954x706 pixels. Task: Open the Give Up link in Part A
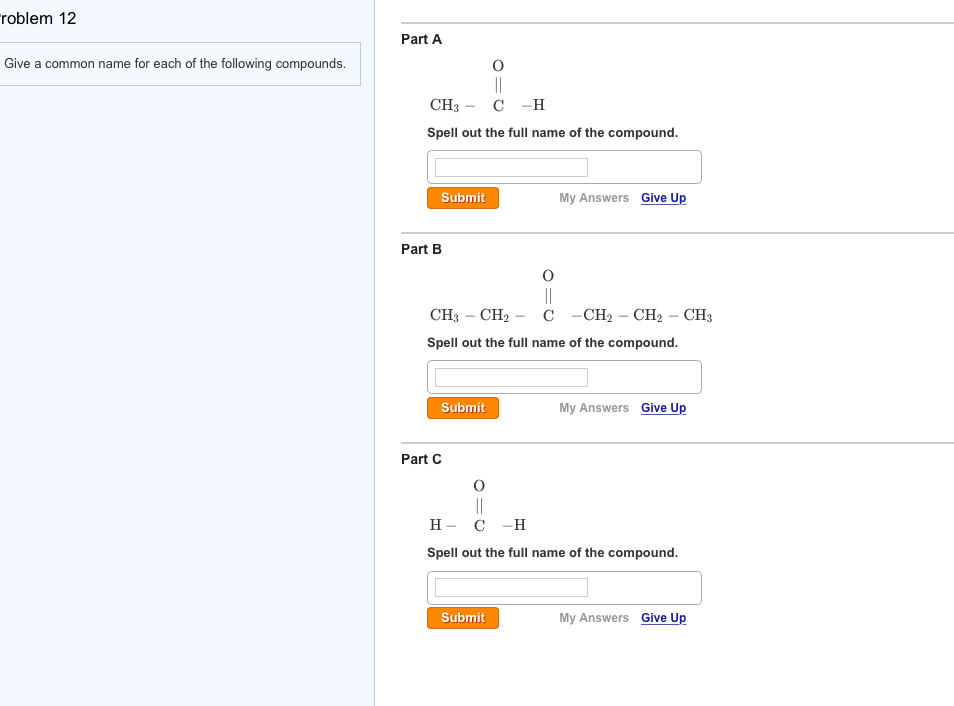663,197
